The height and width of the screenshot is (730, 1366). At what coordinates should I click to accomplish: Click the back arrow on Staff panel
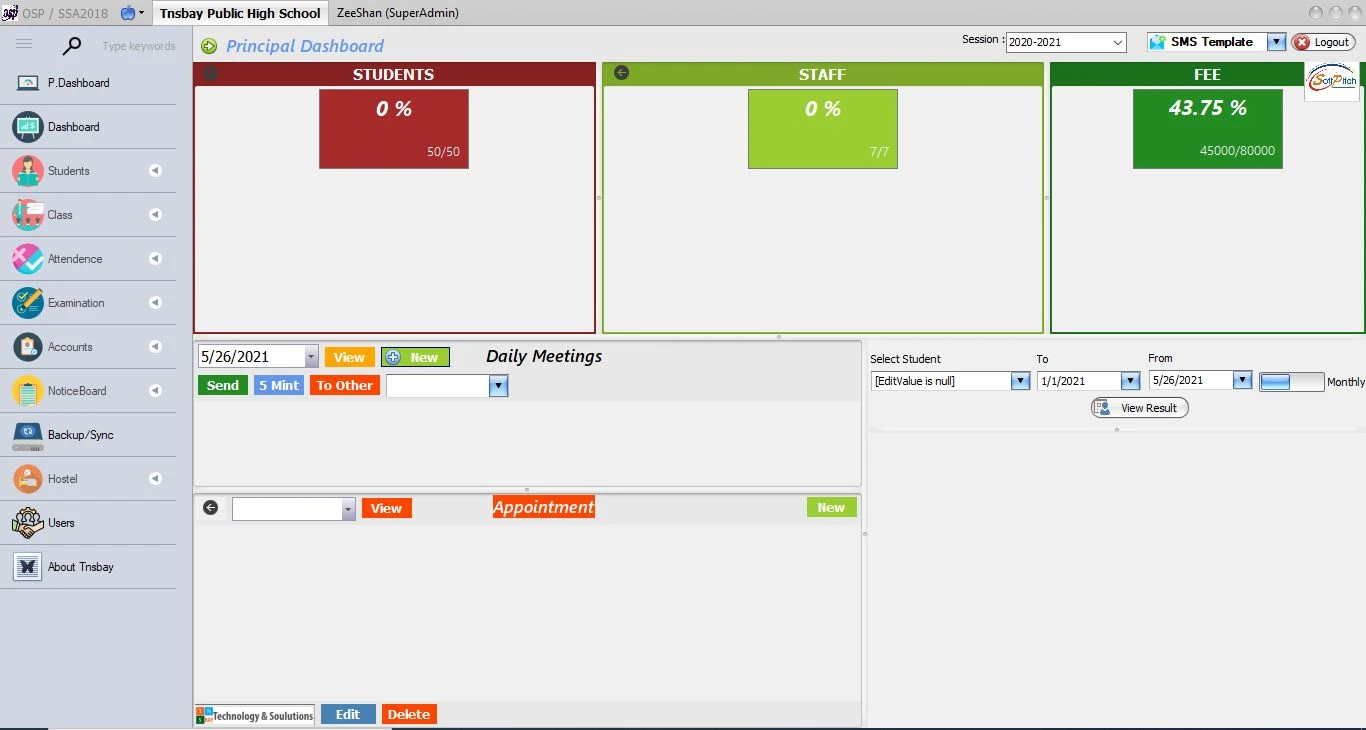621,73
